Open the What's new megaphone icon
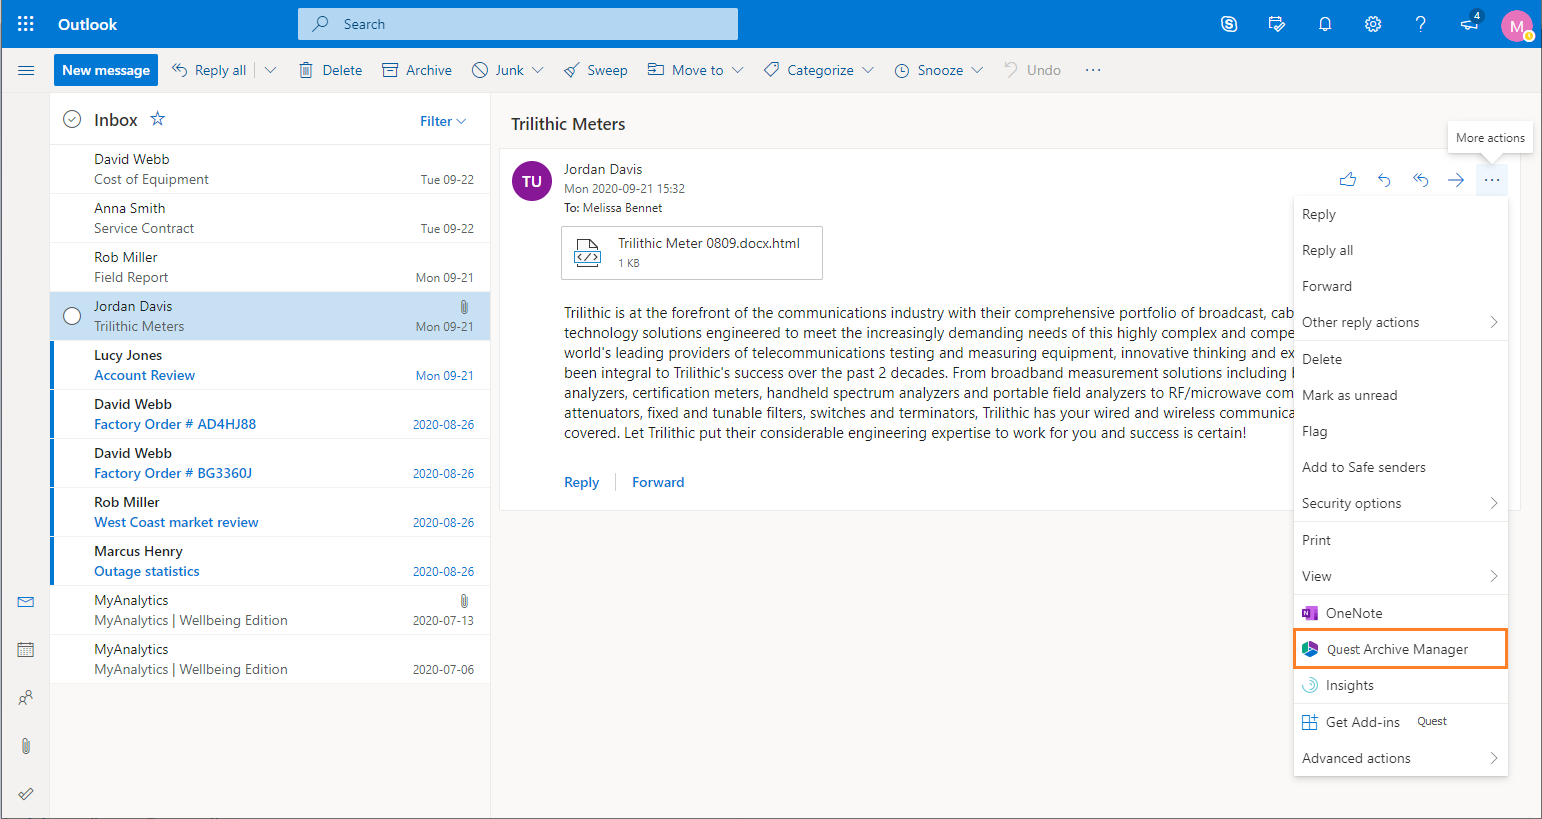The image size is (1542, 819). point(1469,24)
